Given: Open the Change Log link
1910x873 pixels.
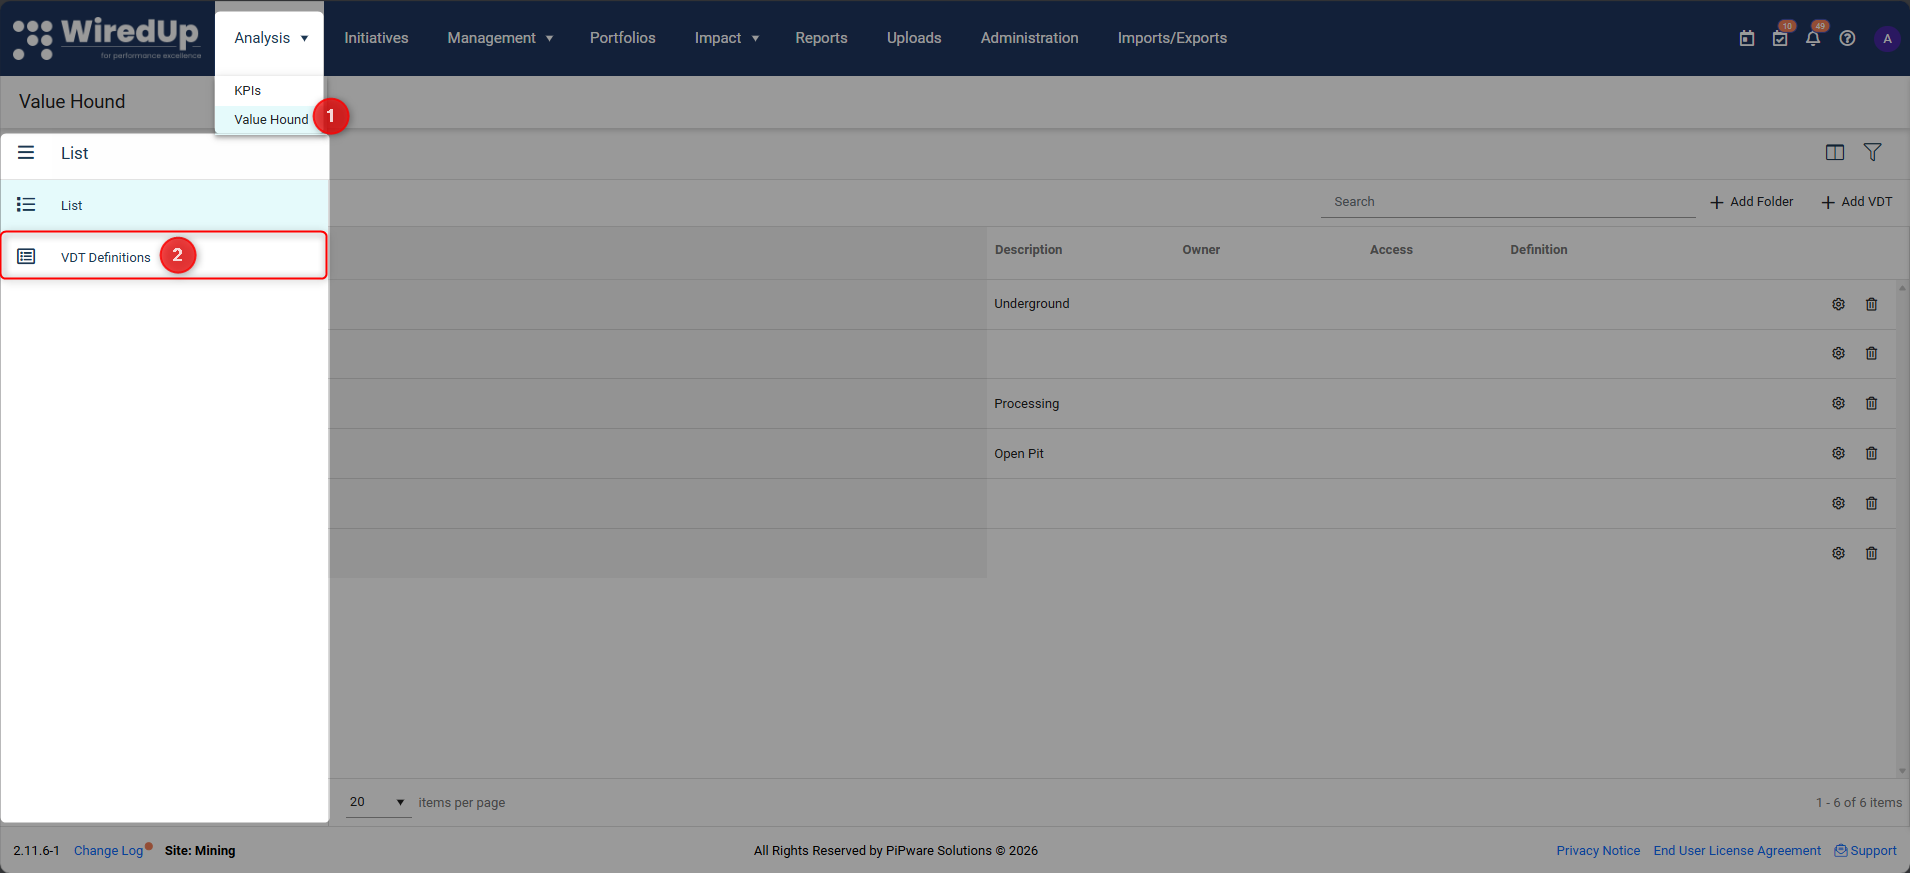Looking at the screenshot, I should pos(108,851).
